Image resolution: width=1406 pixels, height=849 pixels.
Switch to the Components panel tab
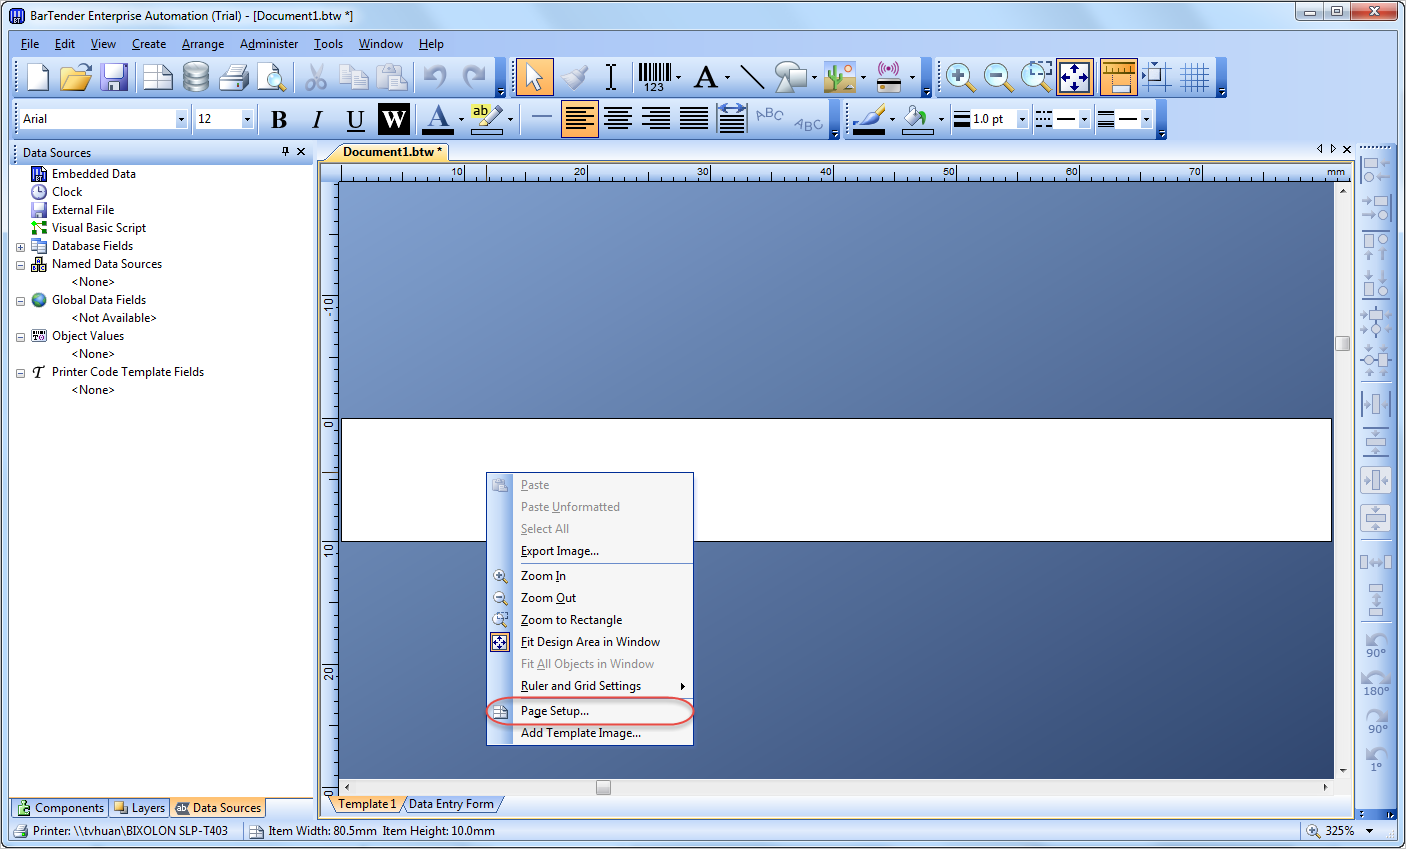60,808
